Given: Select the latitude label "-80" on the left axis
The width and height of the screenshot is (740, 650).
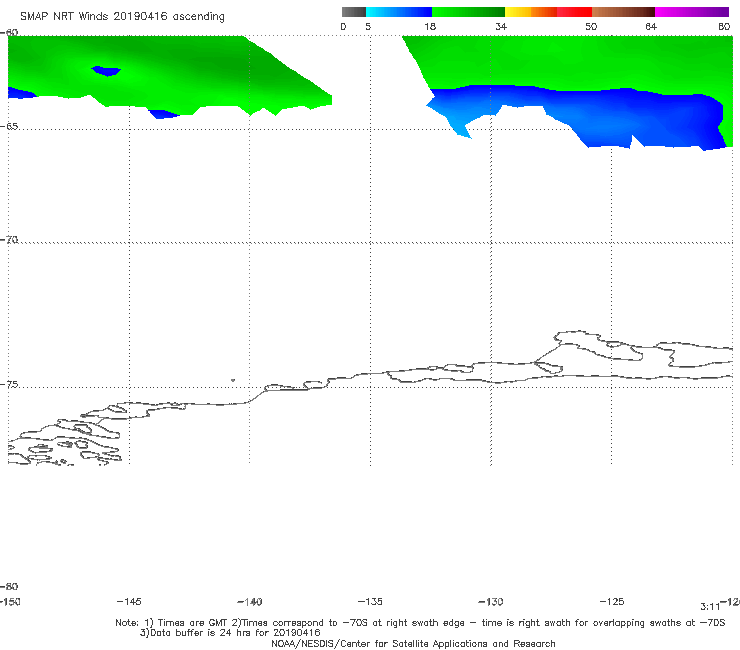Looking at the screenshot, I should click(x=9, y=586).
